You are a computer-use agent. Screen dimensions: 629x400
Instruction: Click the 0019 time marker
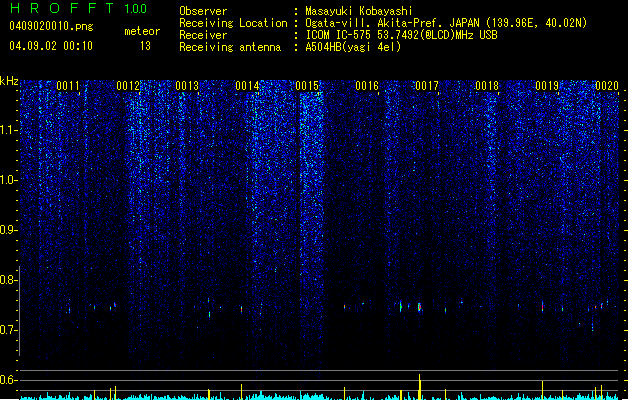coord(547,86)
